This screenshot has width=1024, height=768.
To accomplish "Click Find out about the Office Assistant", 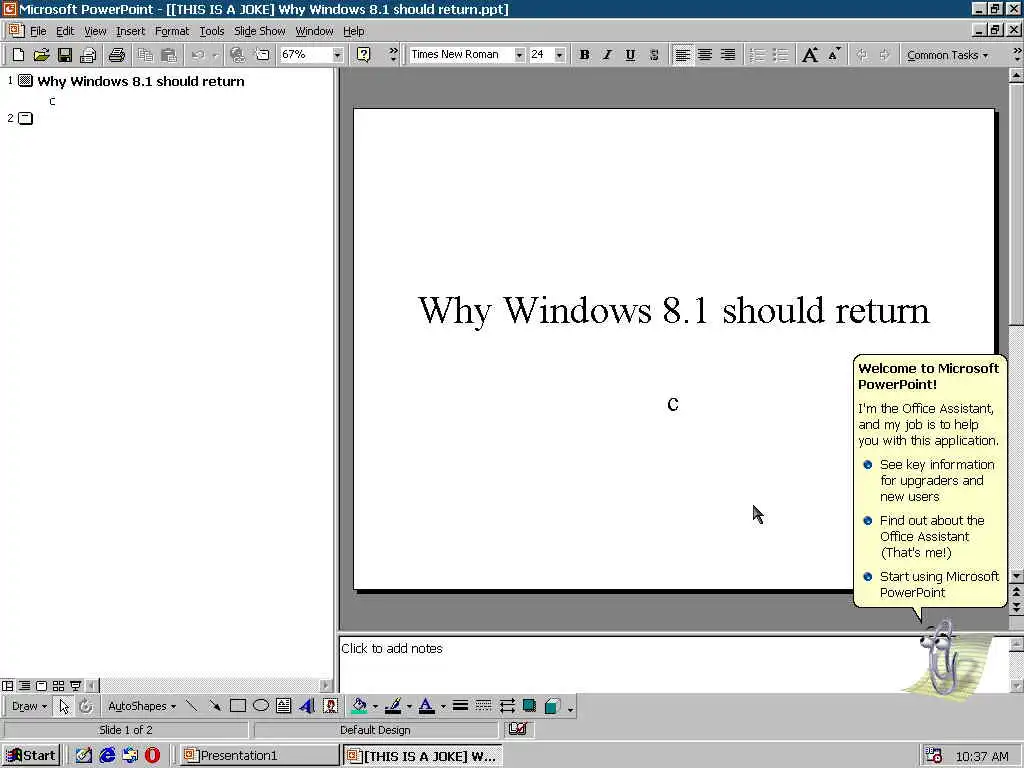I will pyautogui.click(x=925, y=536).
